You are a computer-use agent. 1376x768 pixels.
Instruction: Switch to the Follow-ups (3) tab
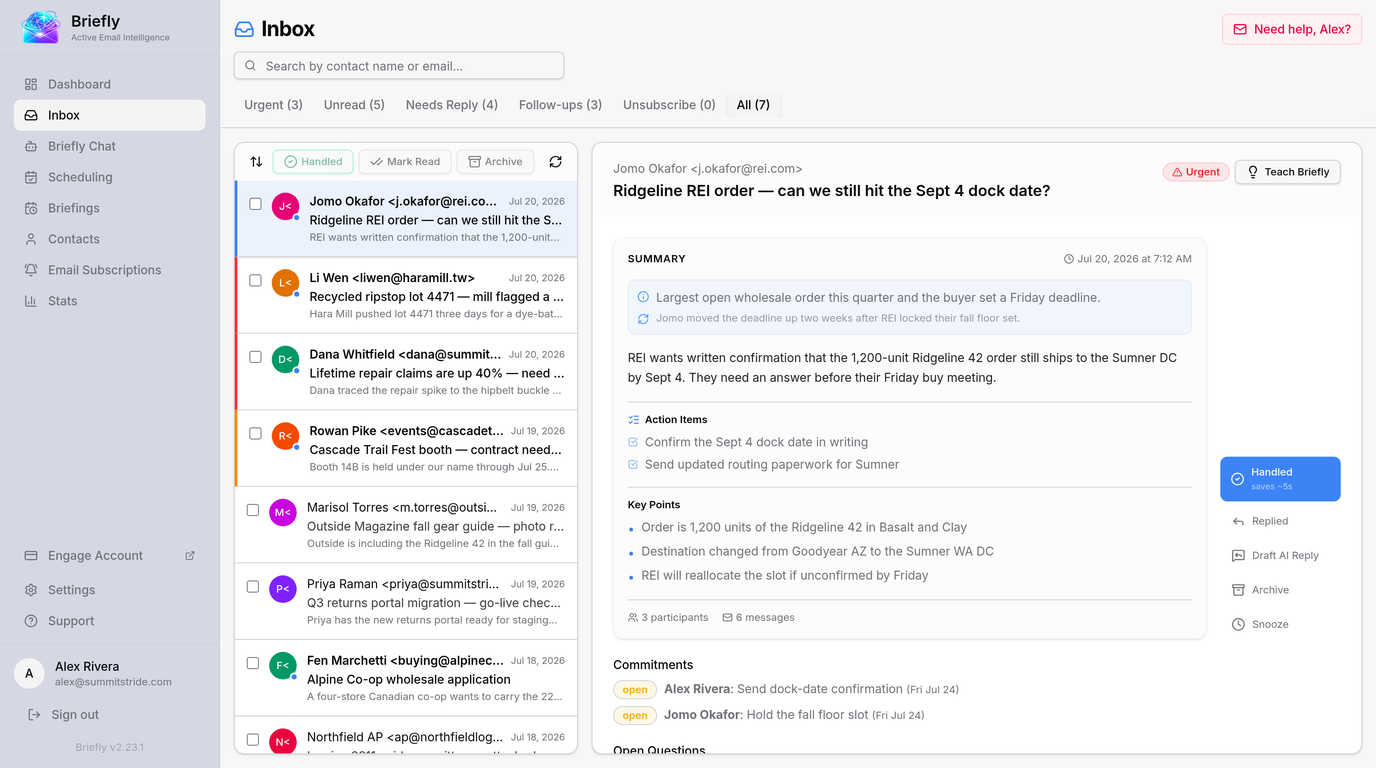(x=560, y=105)
